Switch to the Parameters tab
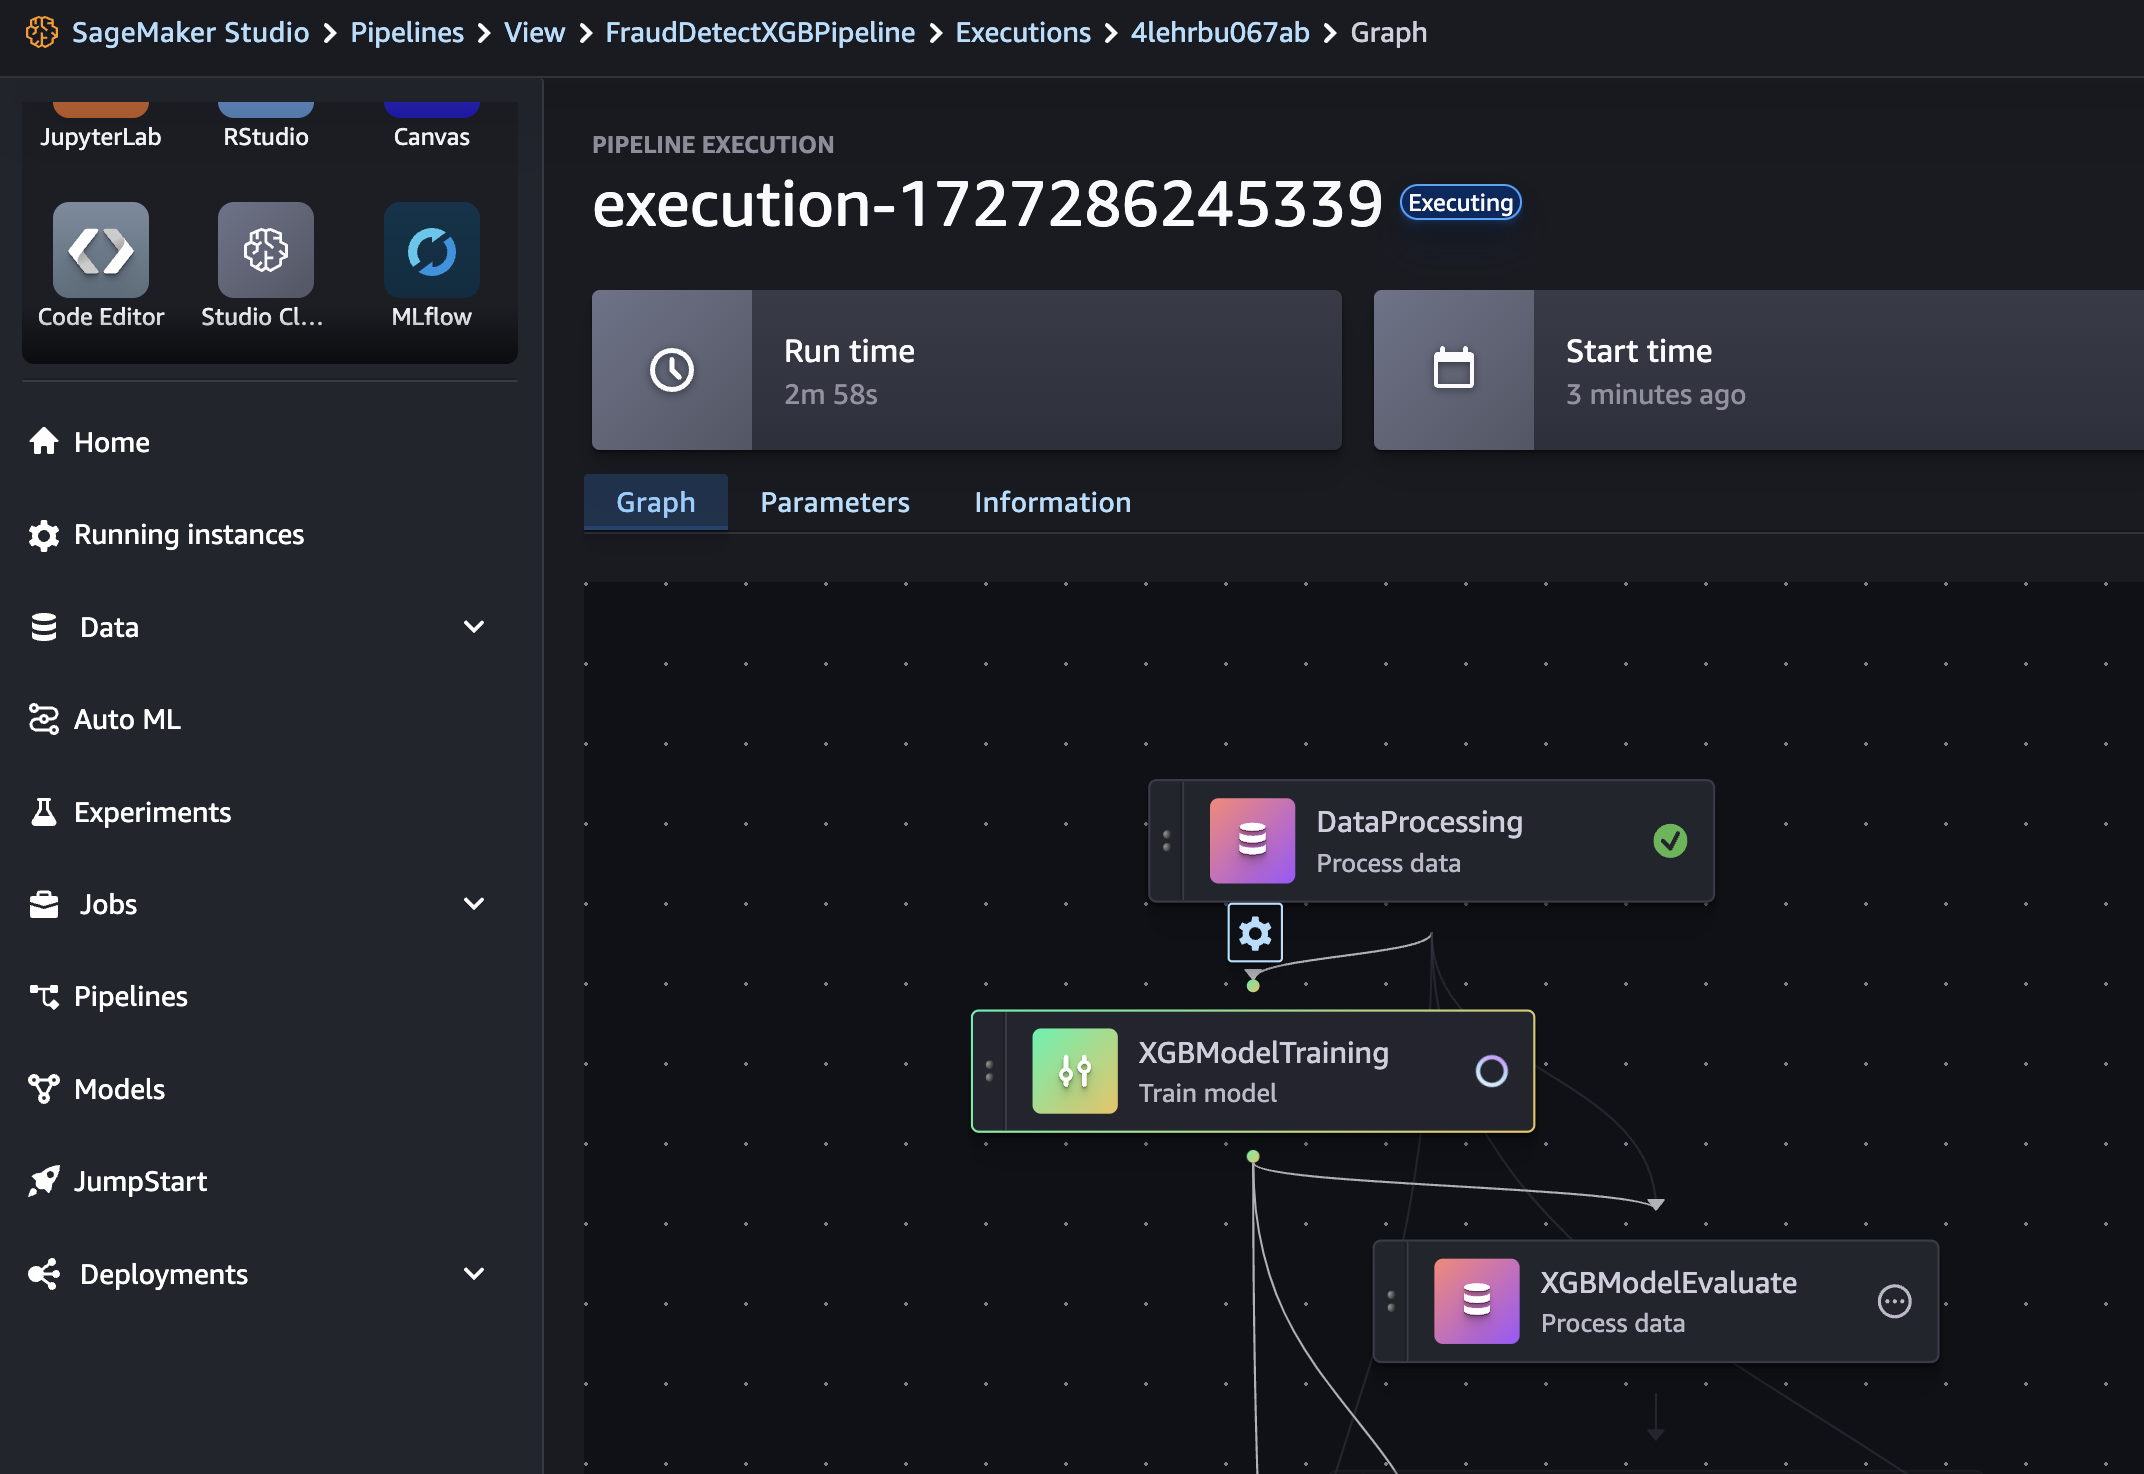 tap(834, 502)
